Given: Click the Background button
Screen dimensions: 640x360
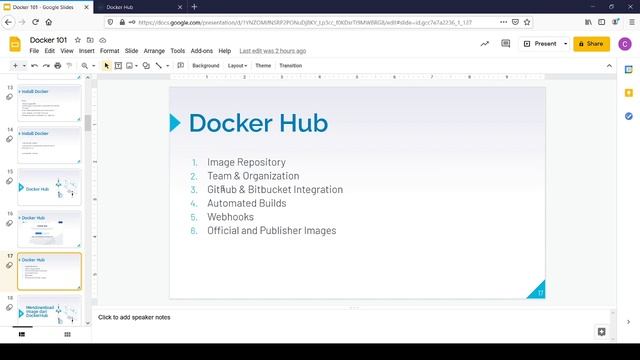Looking at the screenshot, I should tap(206, 66).
